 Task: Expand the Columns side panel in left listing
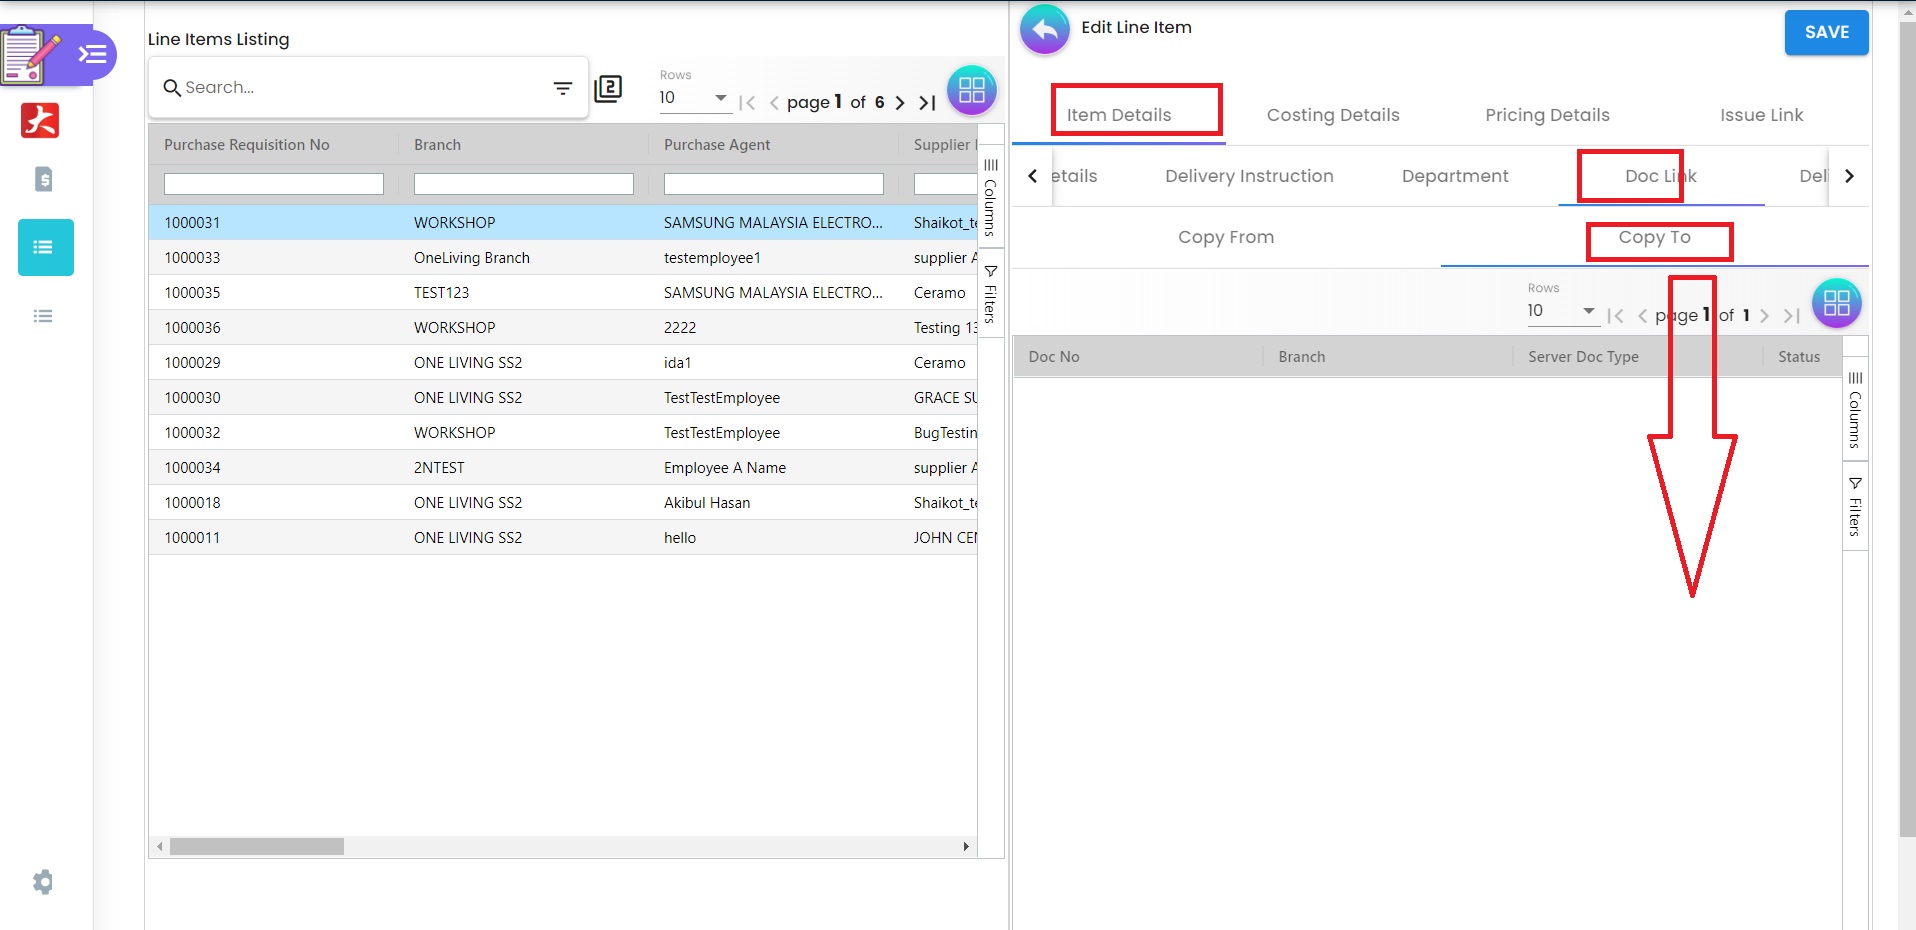(x=990, y=197)
